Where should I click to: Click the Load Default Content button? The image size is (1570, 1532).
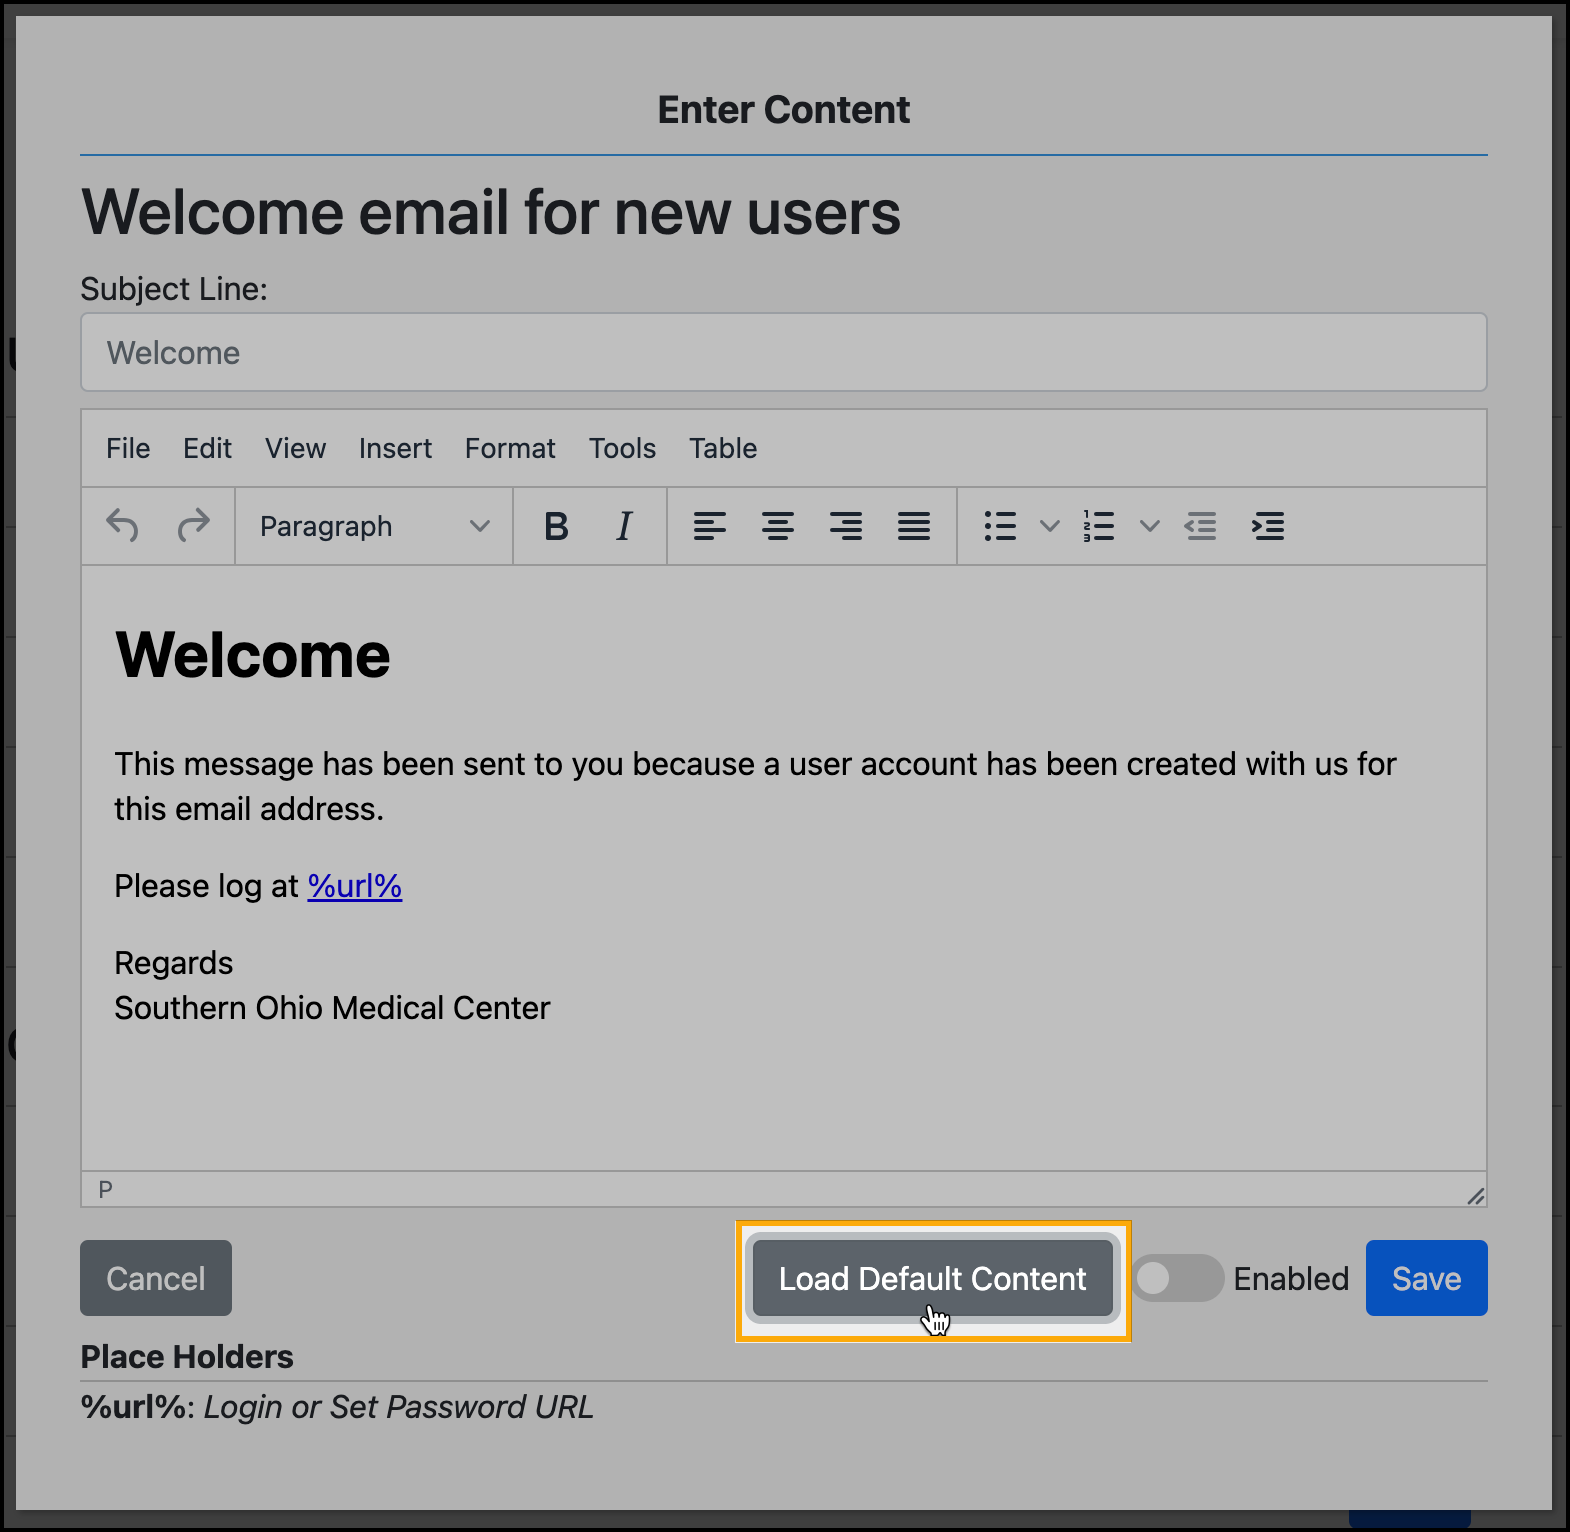point(932,1278)
